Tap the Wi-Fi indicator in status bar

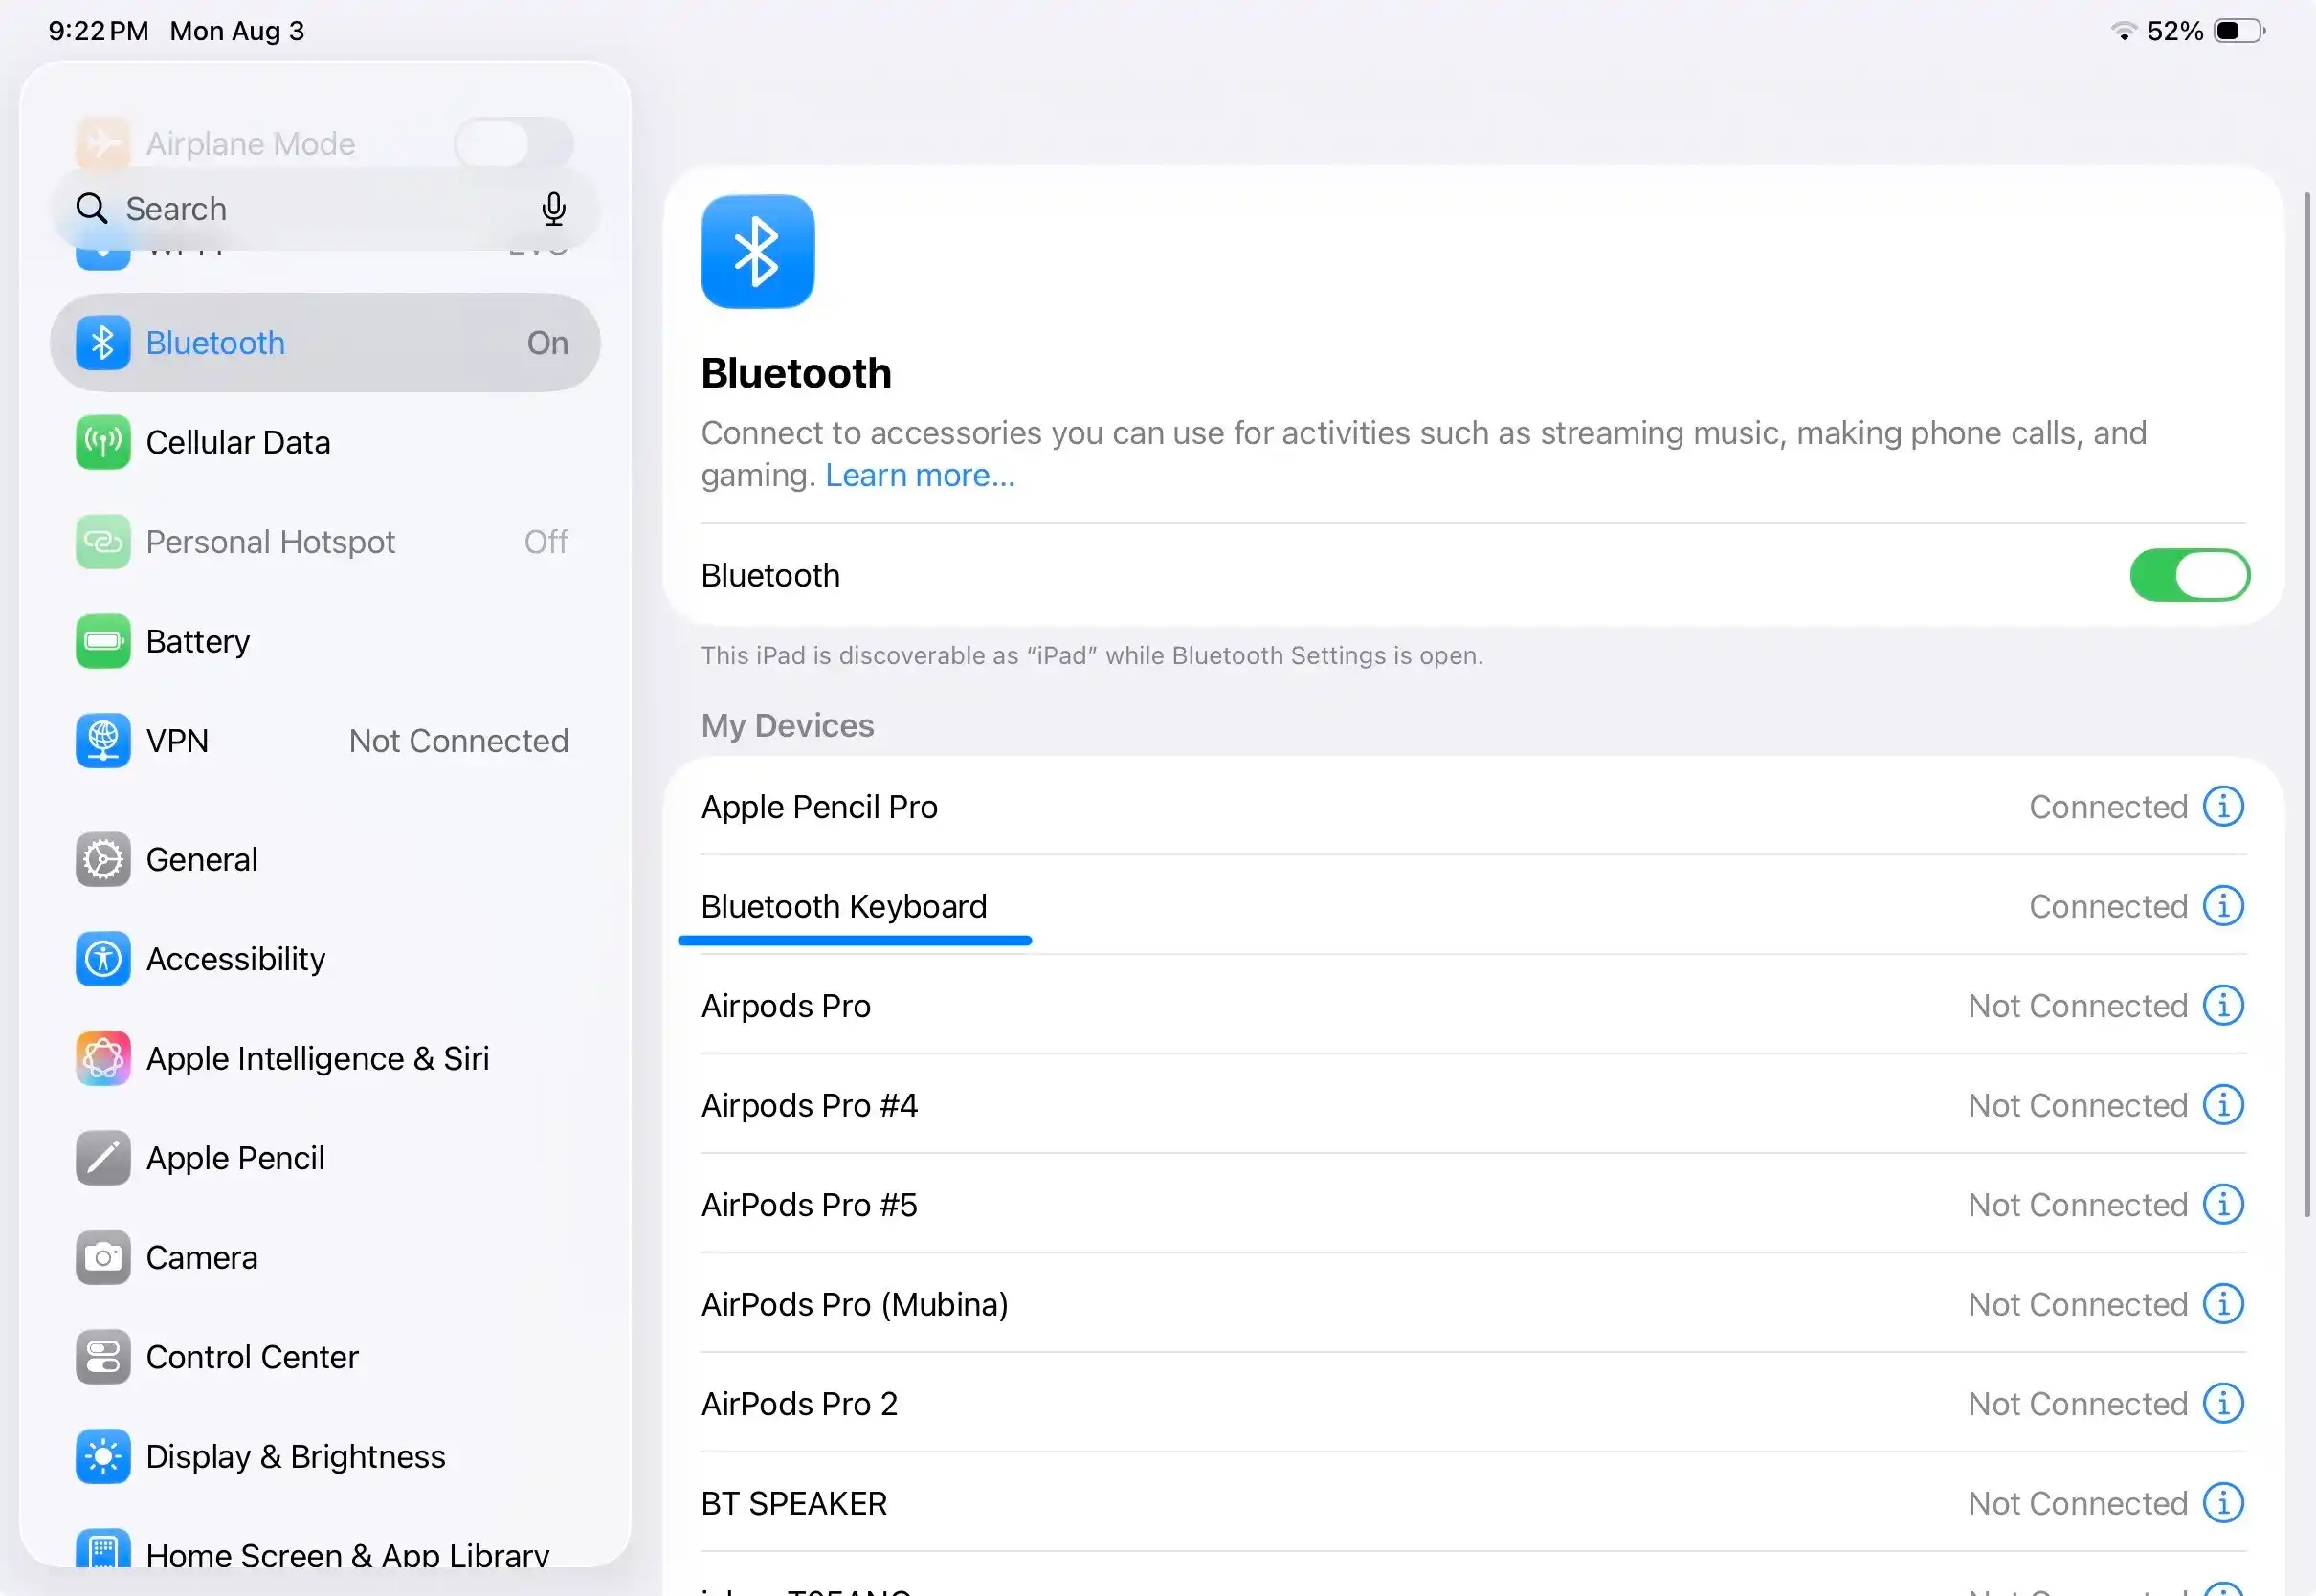tap(2122, 31)
